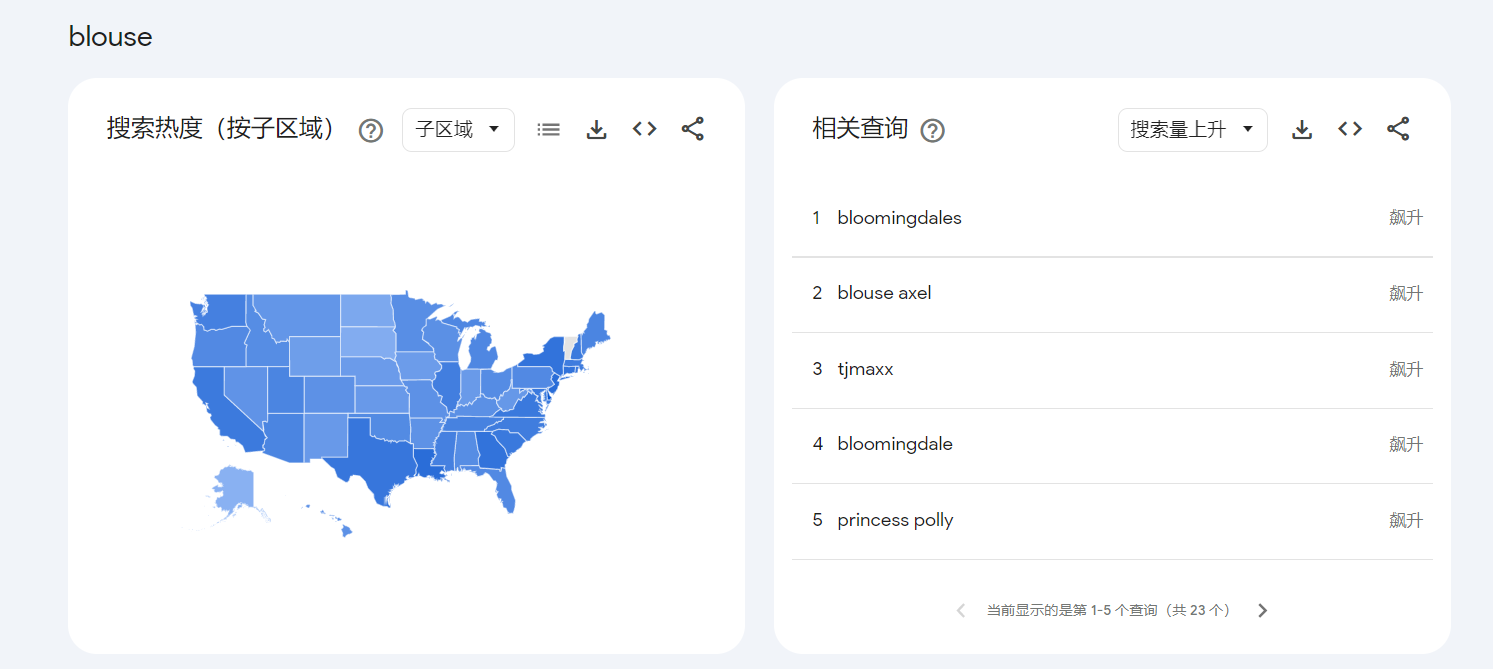The image size is (1493, 669).
Task: Click 飙升 label beside tjmaxx
Action: (x=1406, y=370)
